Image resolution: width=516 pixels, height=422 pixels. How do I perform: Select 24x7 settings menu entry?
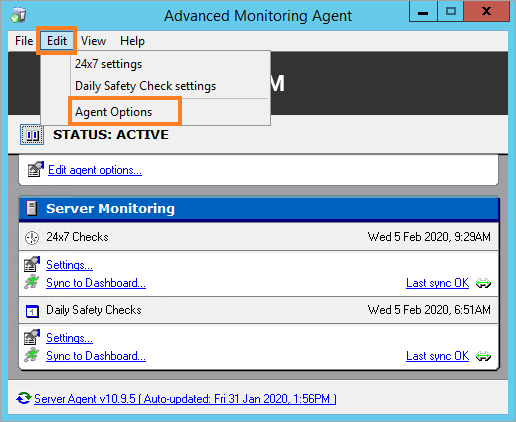pyautogui.click(x=108, y=64)
